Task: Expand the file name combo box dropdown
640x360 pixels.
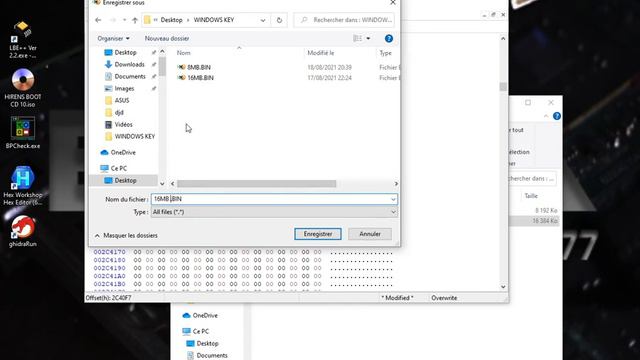Action: click(x=393, y=199)
